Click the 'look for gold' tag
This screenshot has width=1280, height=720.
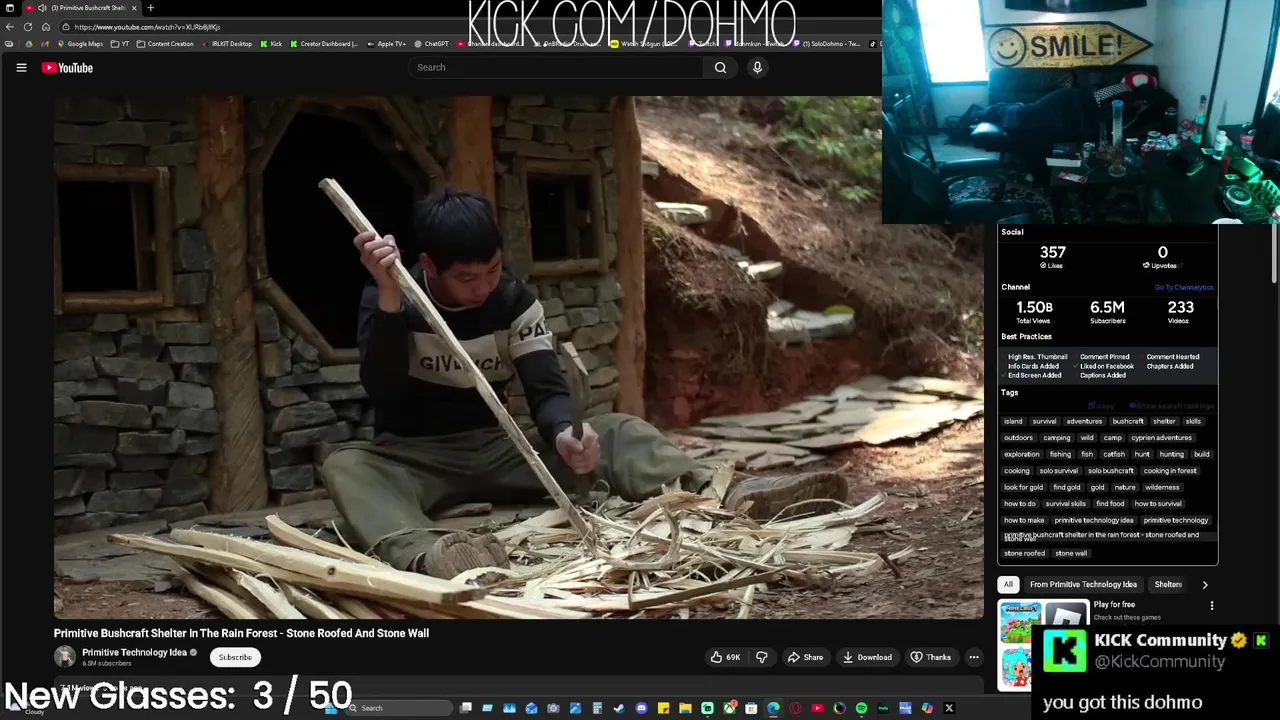(1023, 487)
